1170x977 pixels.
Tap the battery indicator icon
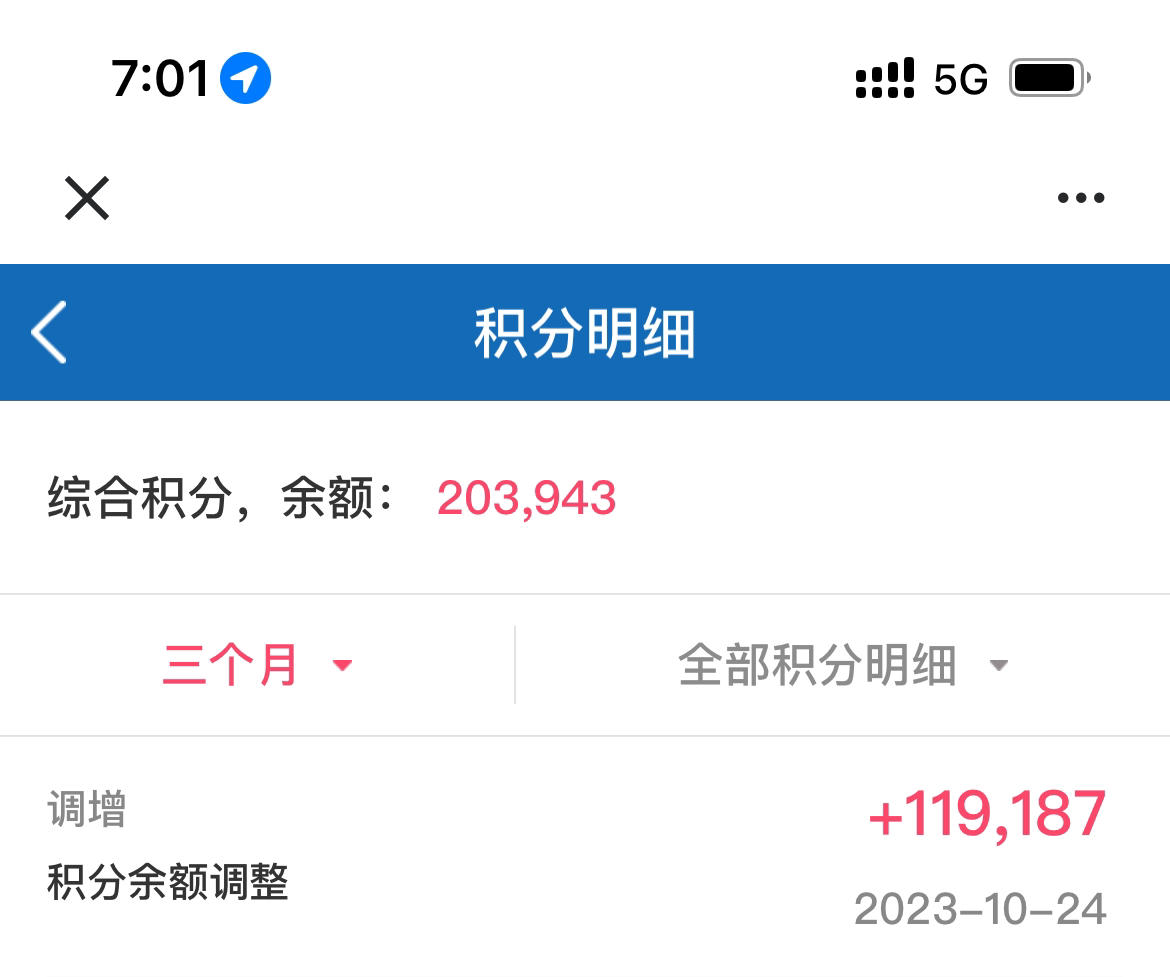tap(1050, 78)
